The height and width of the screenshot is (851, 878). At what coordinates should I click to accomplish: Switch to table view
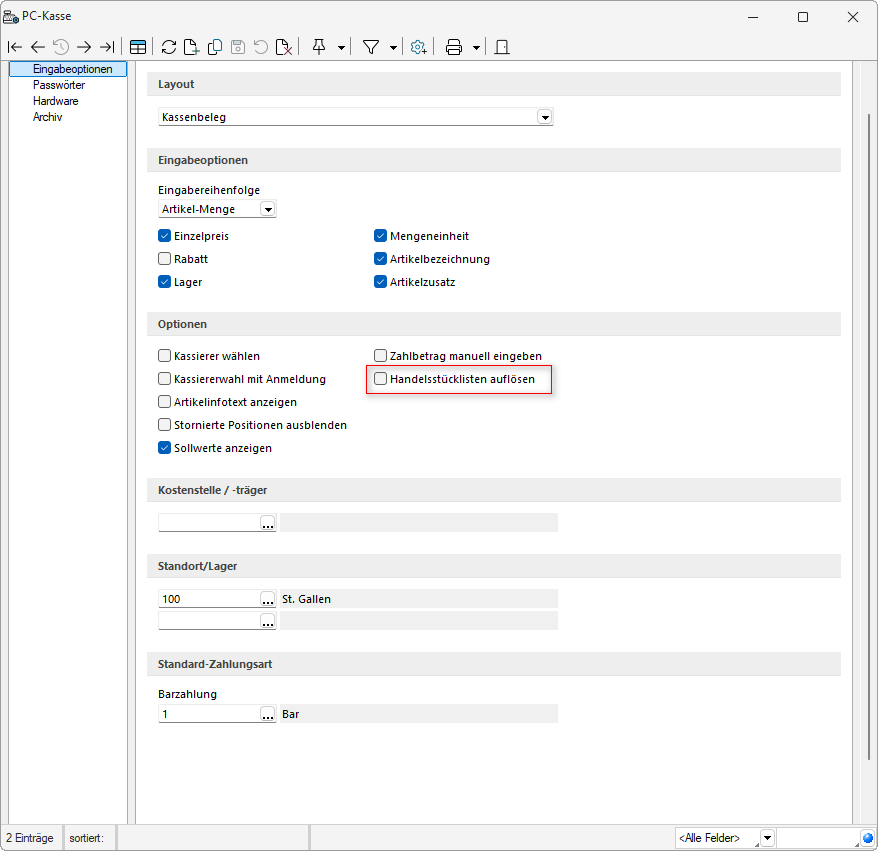click(138, 47)
